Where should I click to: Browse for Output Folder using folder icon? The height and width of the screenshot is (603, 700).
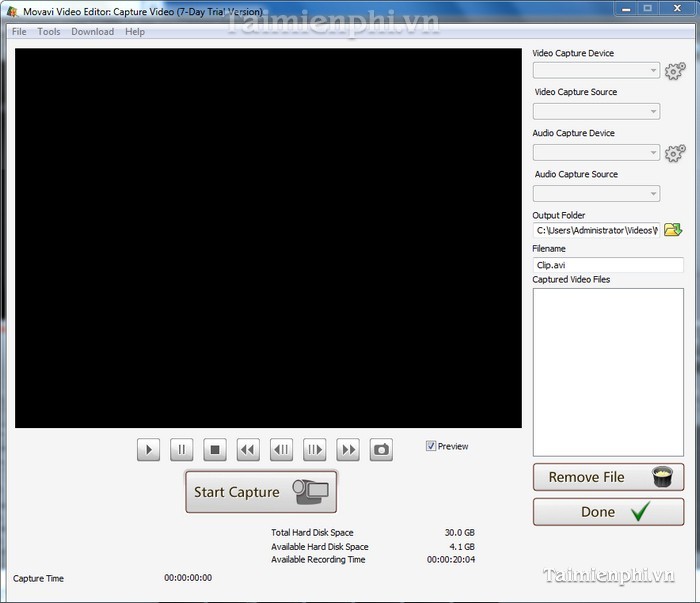tap(673, 230)
